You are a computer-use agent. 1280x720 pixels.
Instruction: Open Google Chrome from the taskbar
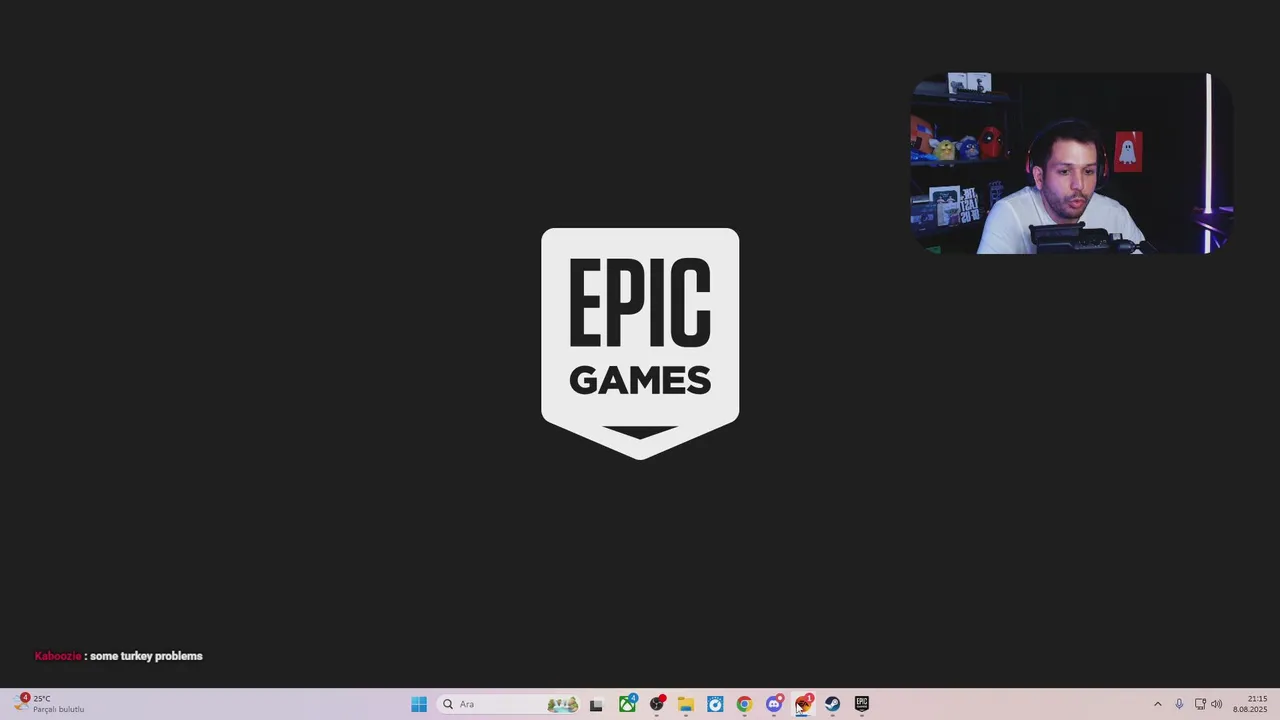pyautogui.click(x=744, y=704)
